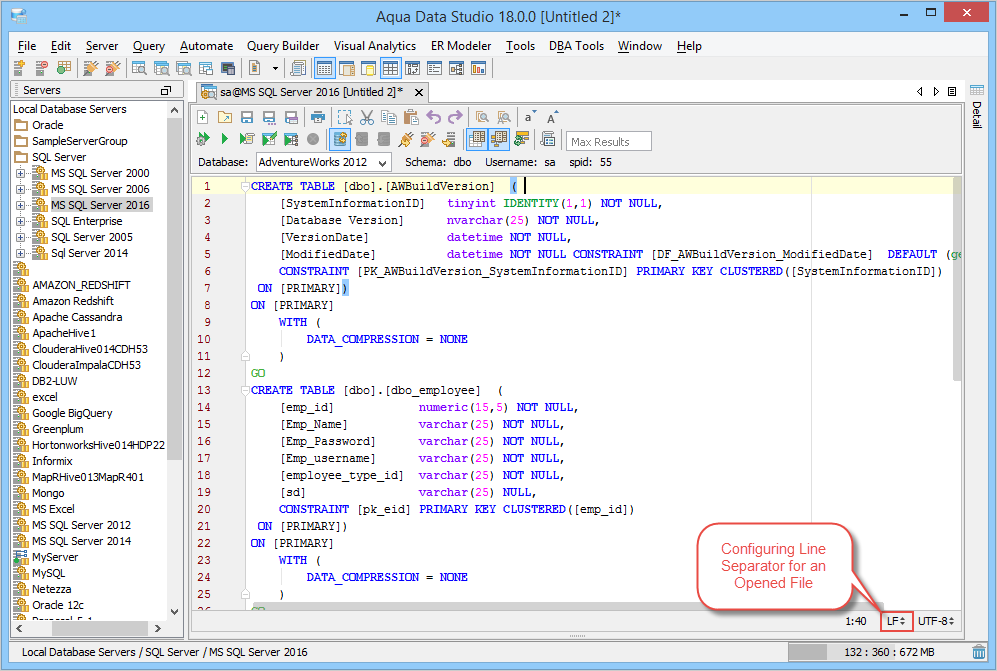Click the Undo arrow icon

click(434, 117)
